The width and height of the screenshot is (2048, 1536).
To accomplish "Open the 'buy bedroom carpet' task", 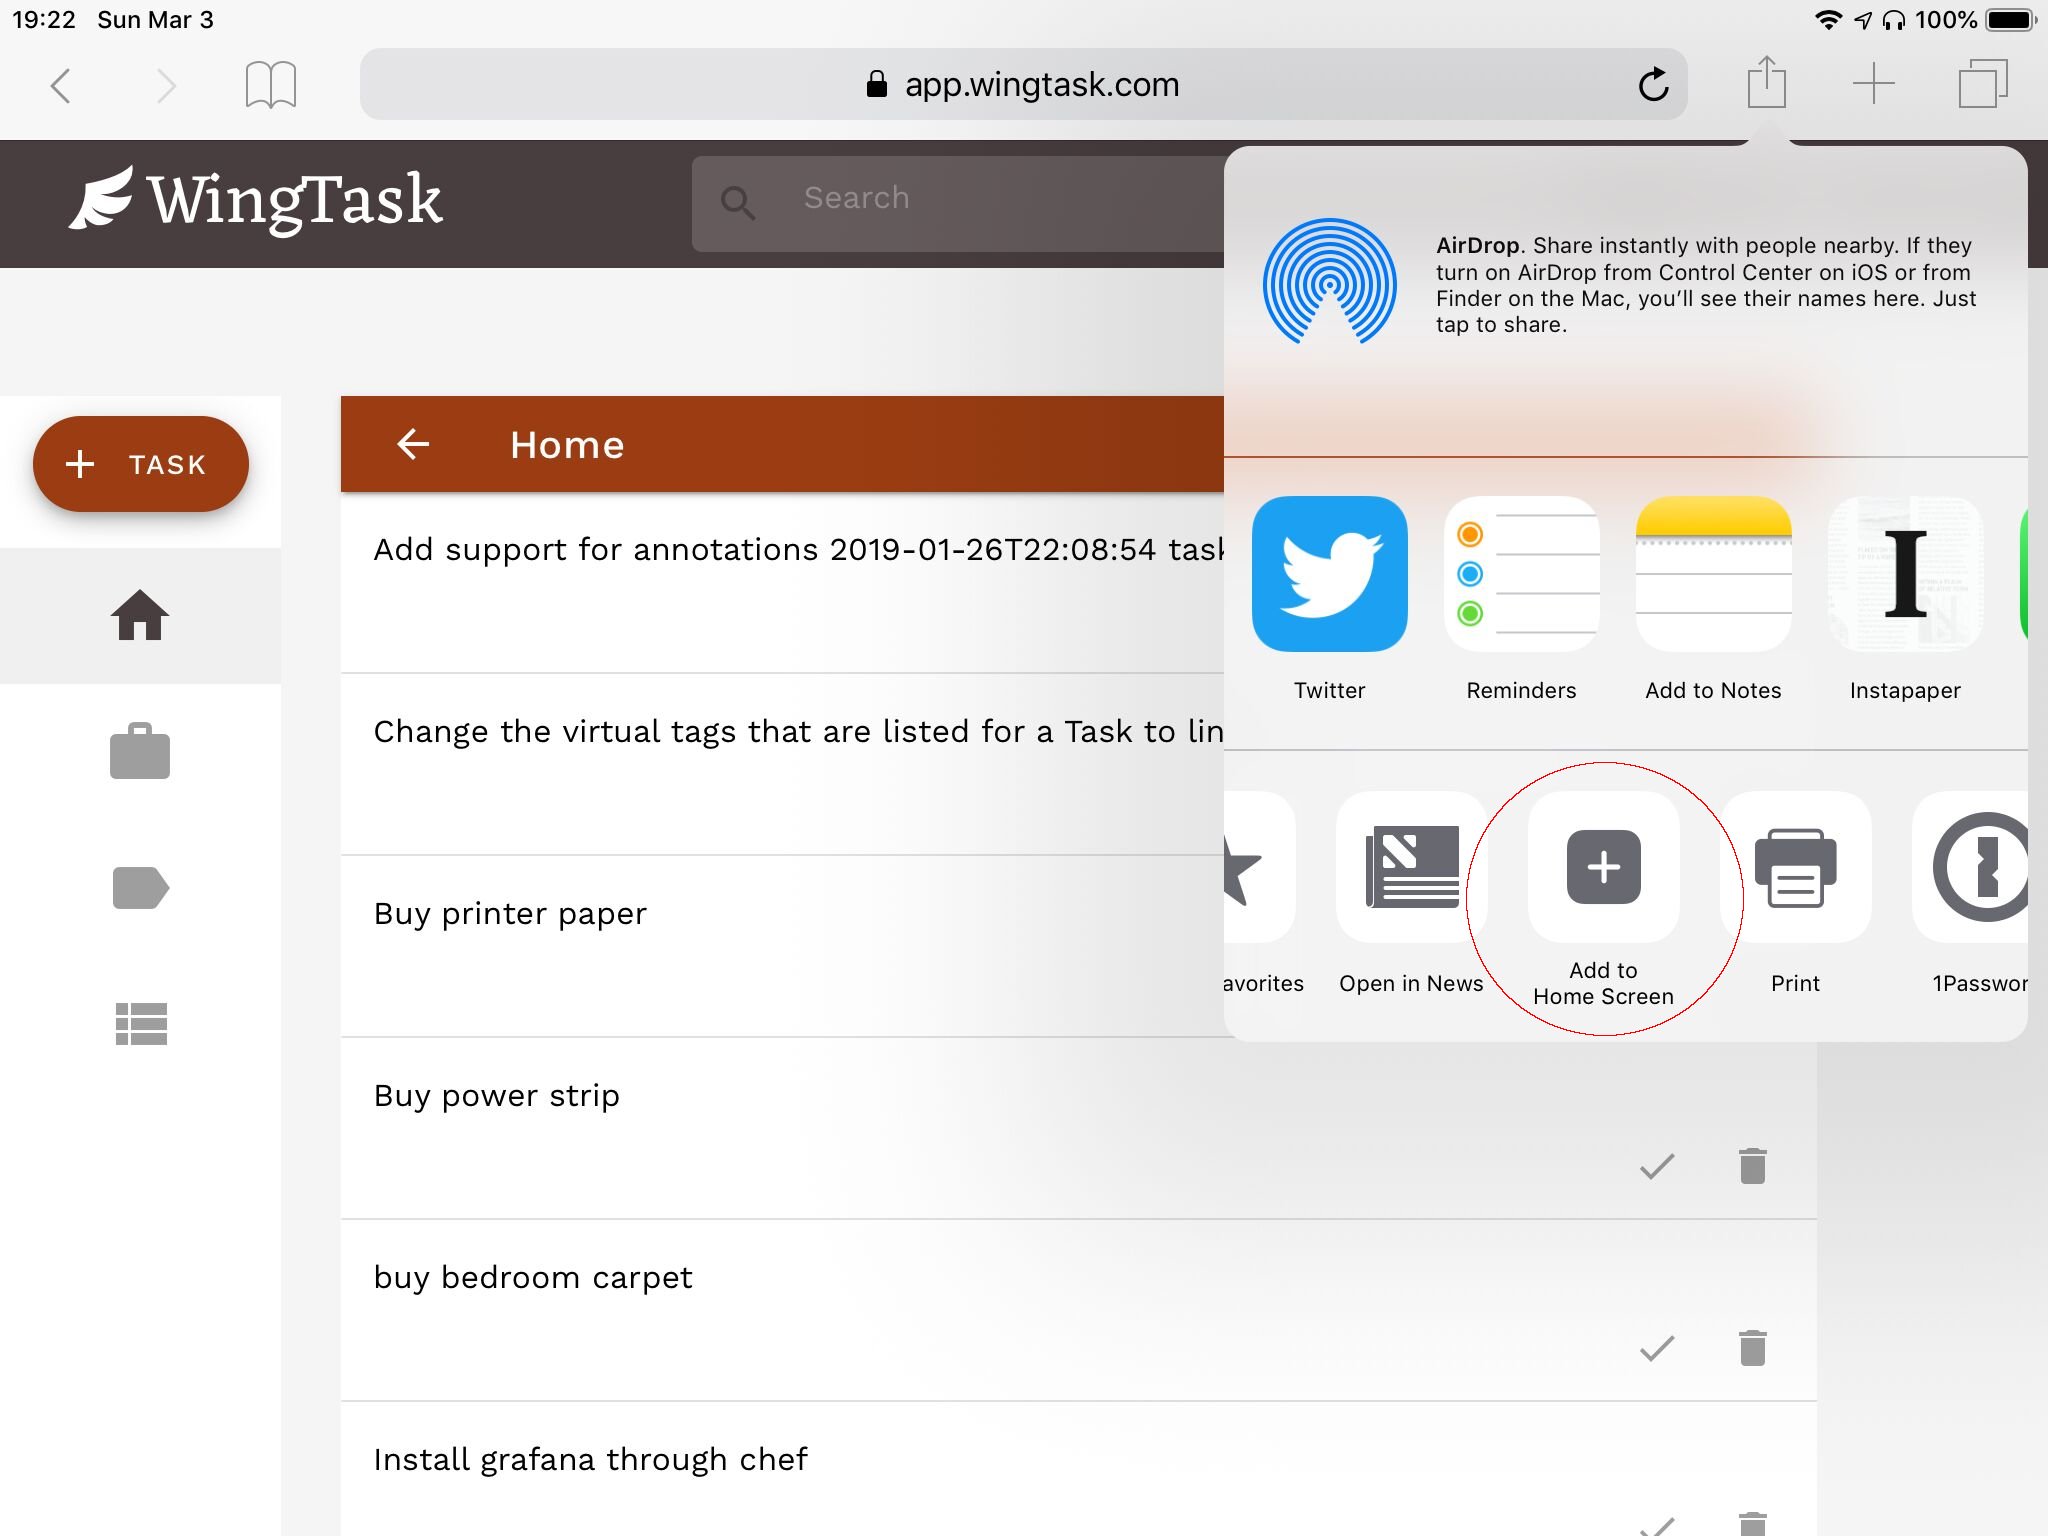I will (1078, 1310).
